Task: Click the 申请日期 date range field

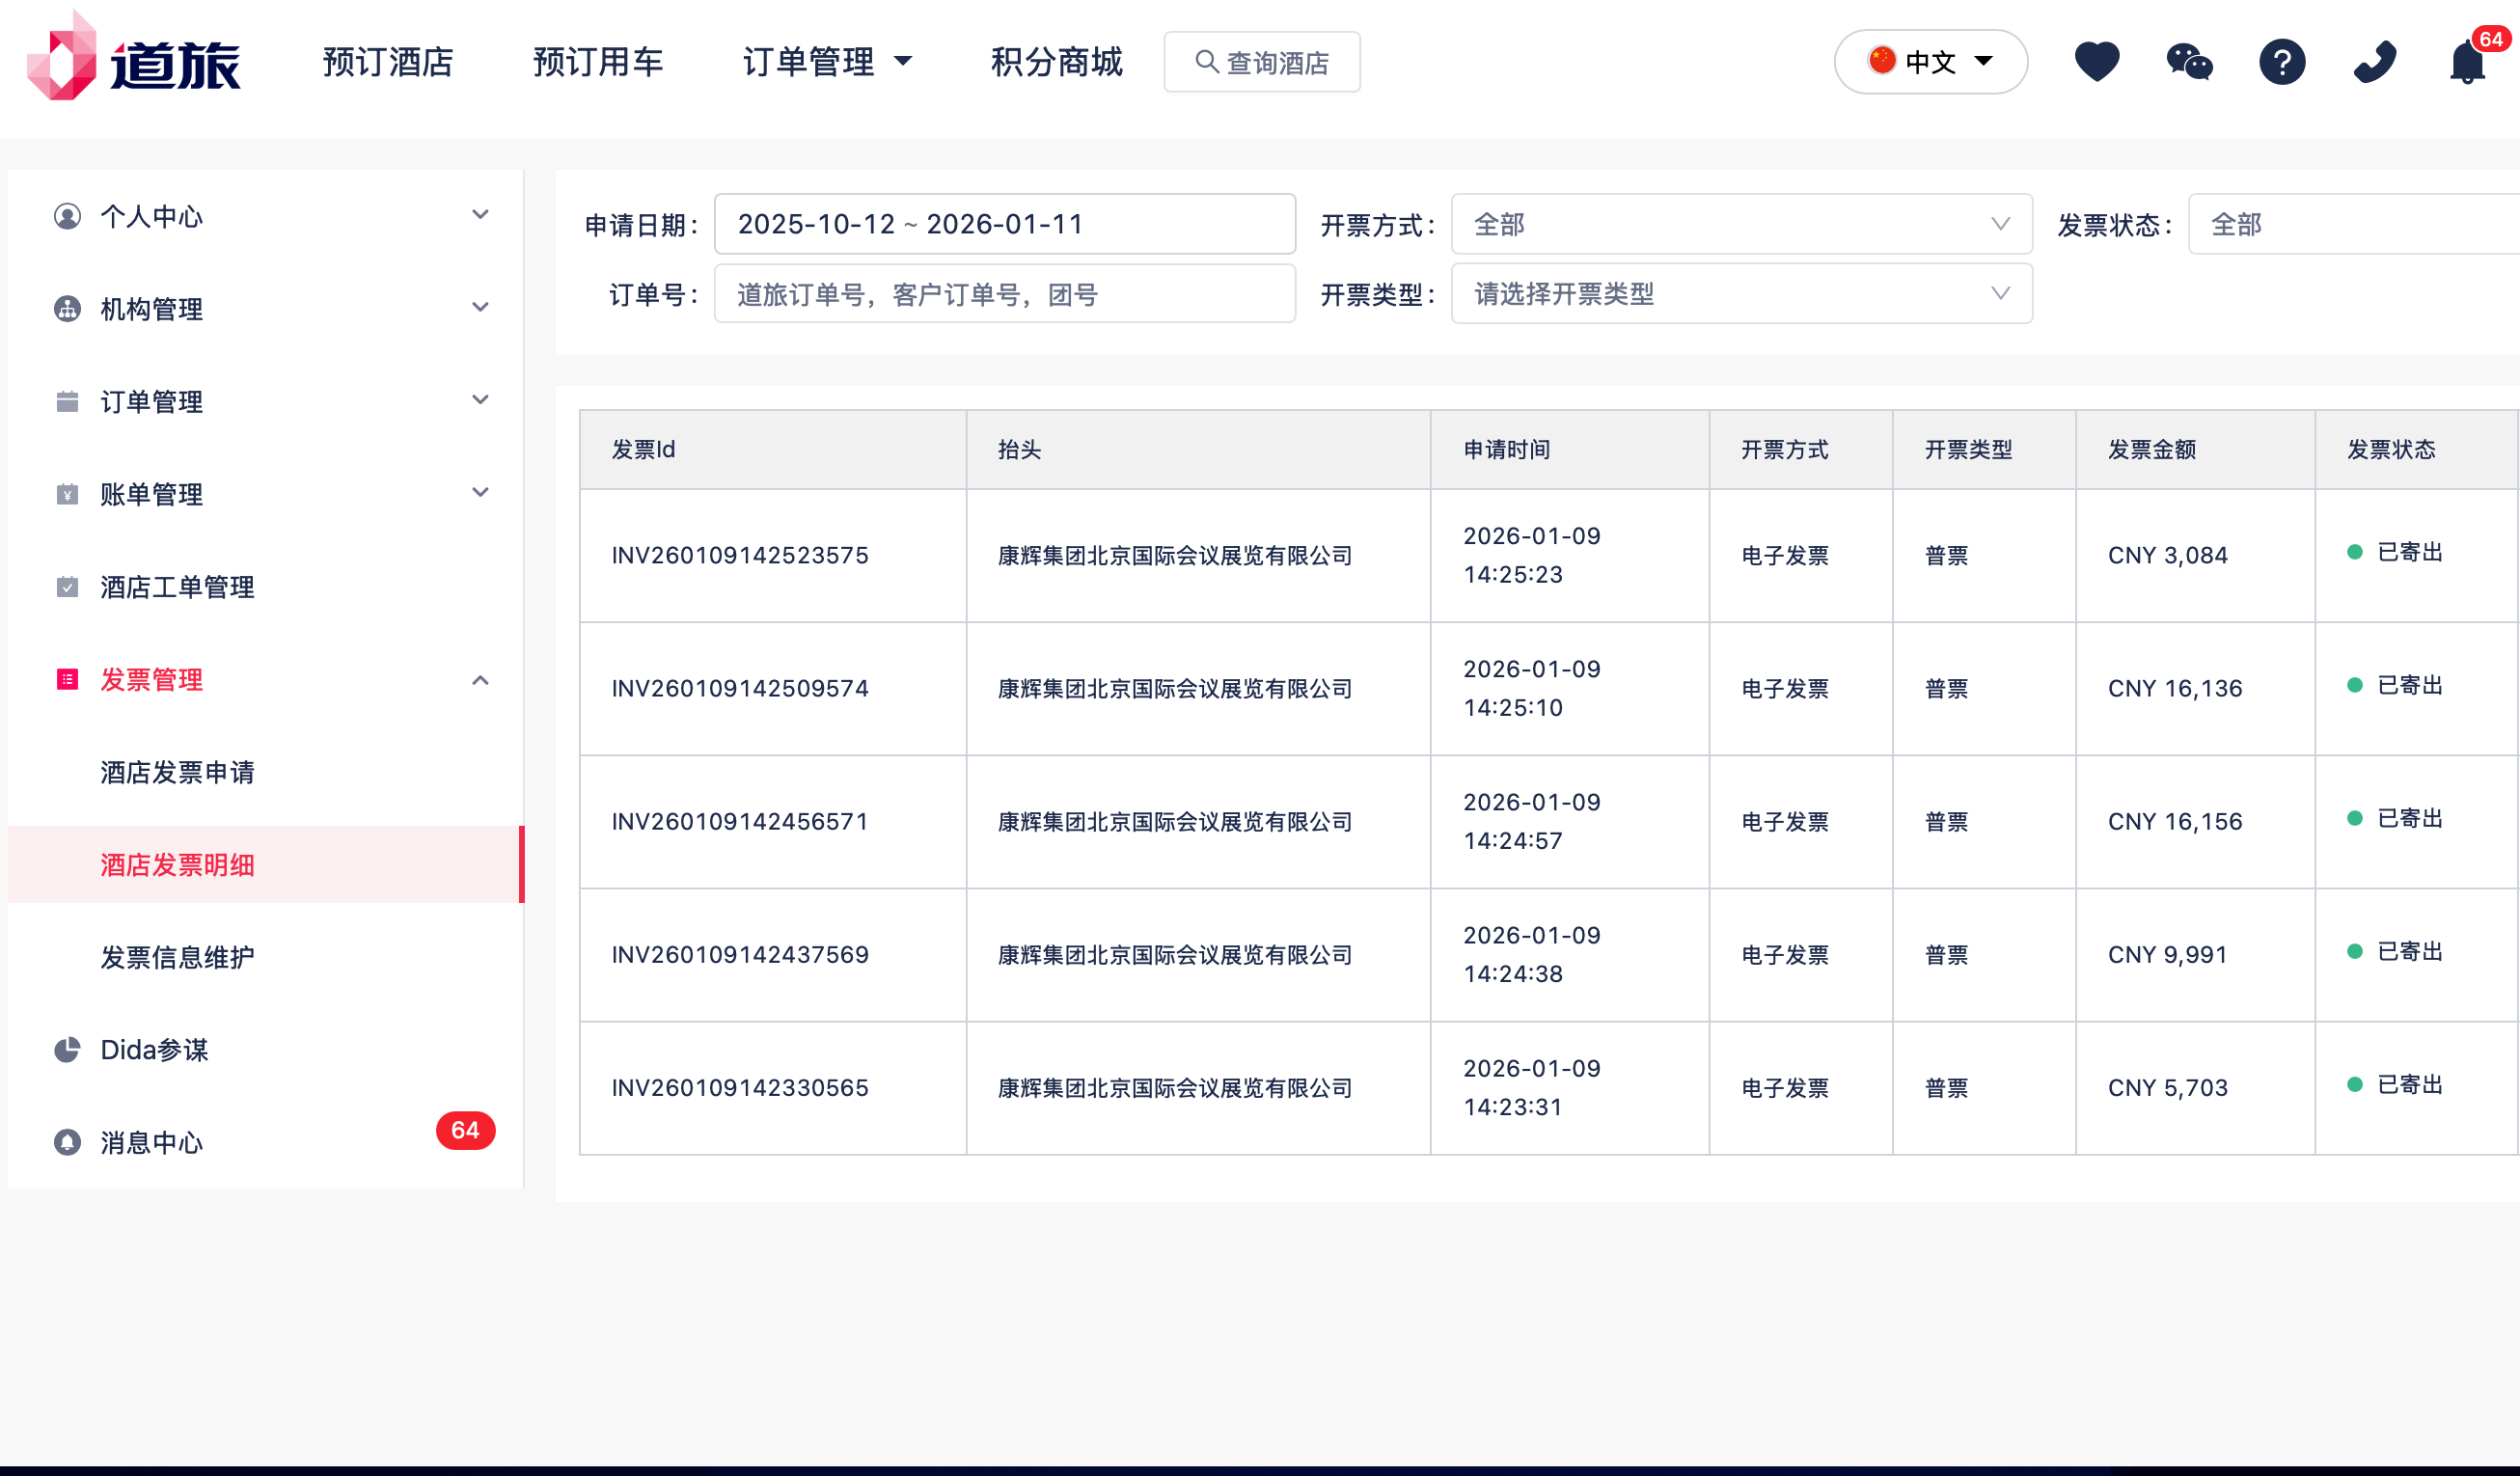Action: pos(1004,224)
